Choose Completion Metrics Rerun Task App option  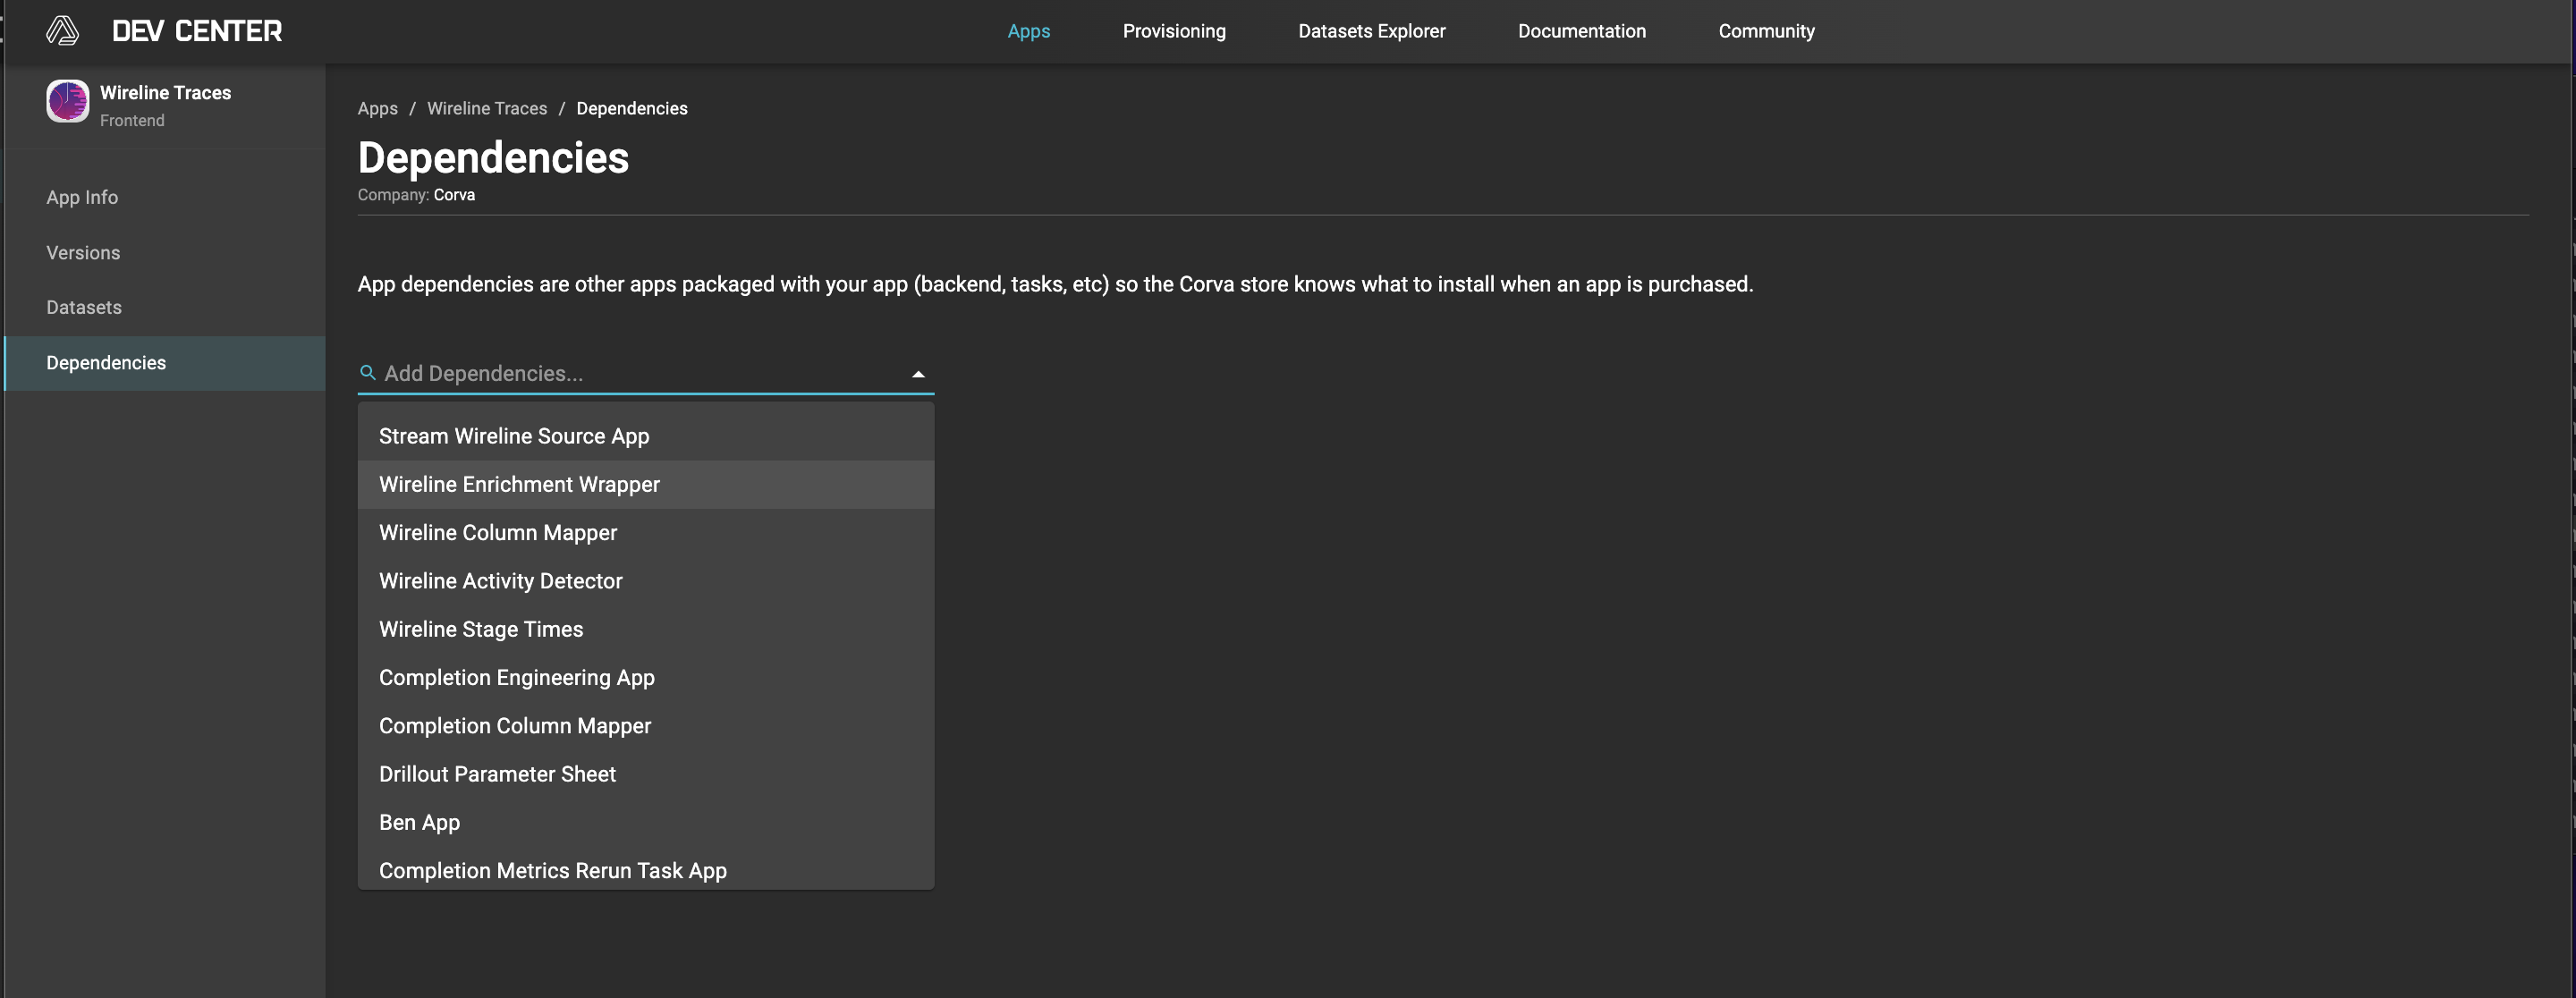[x=646, y=868]
